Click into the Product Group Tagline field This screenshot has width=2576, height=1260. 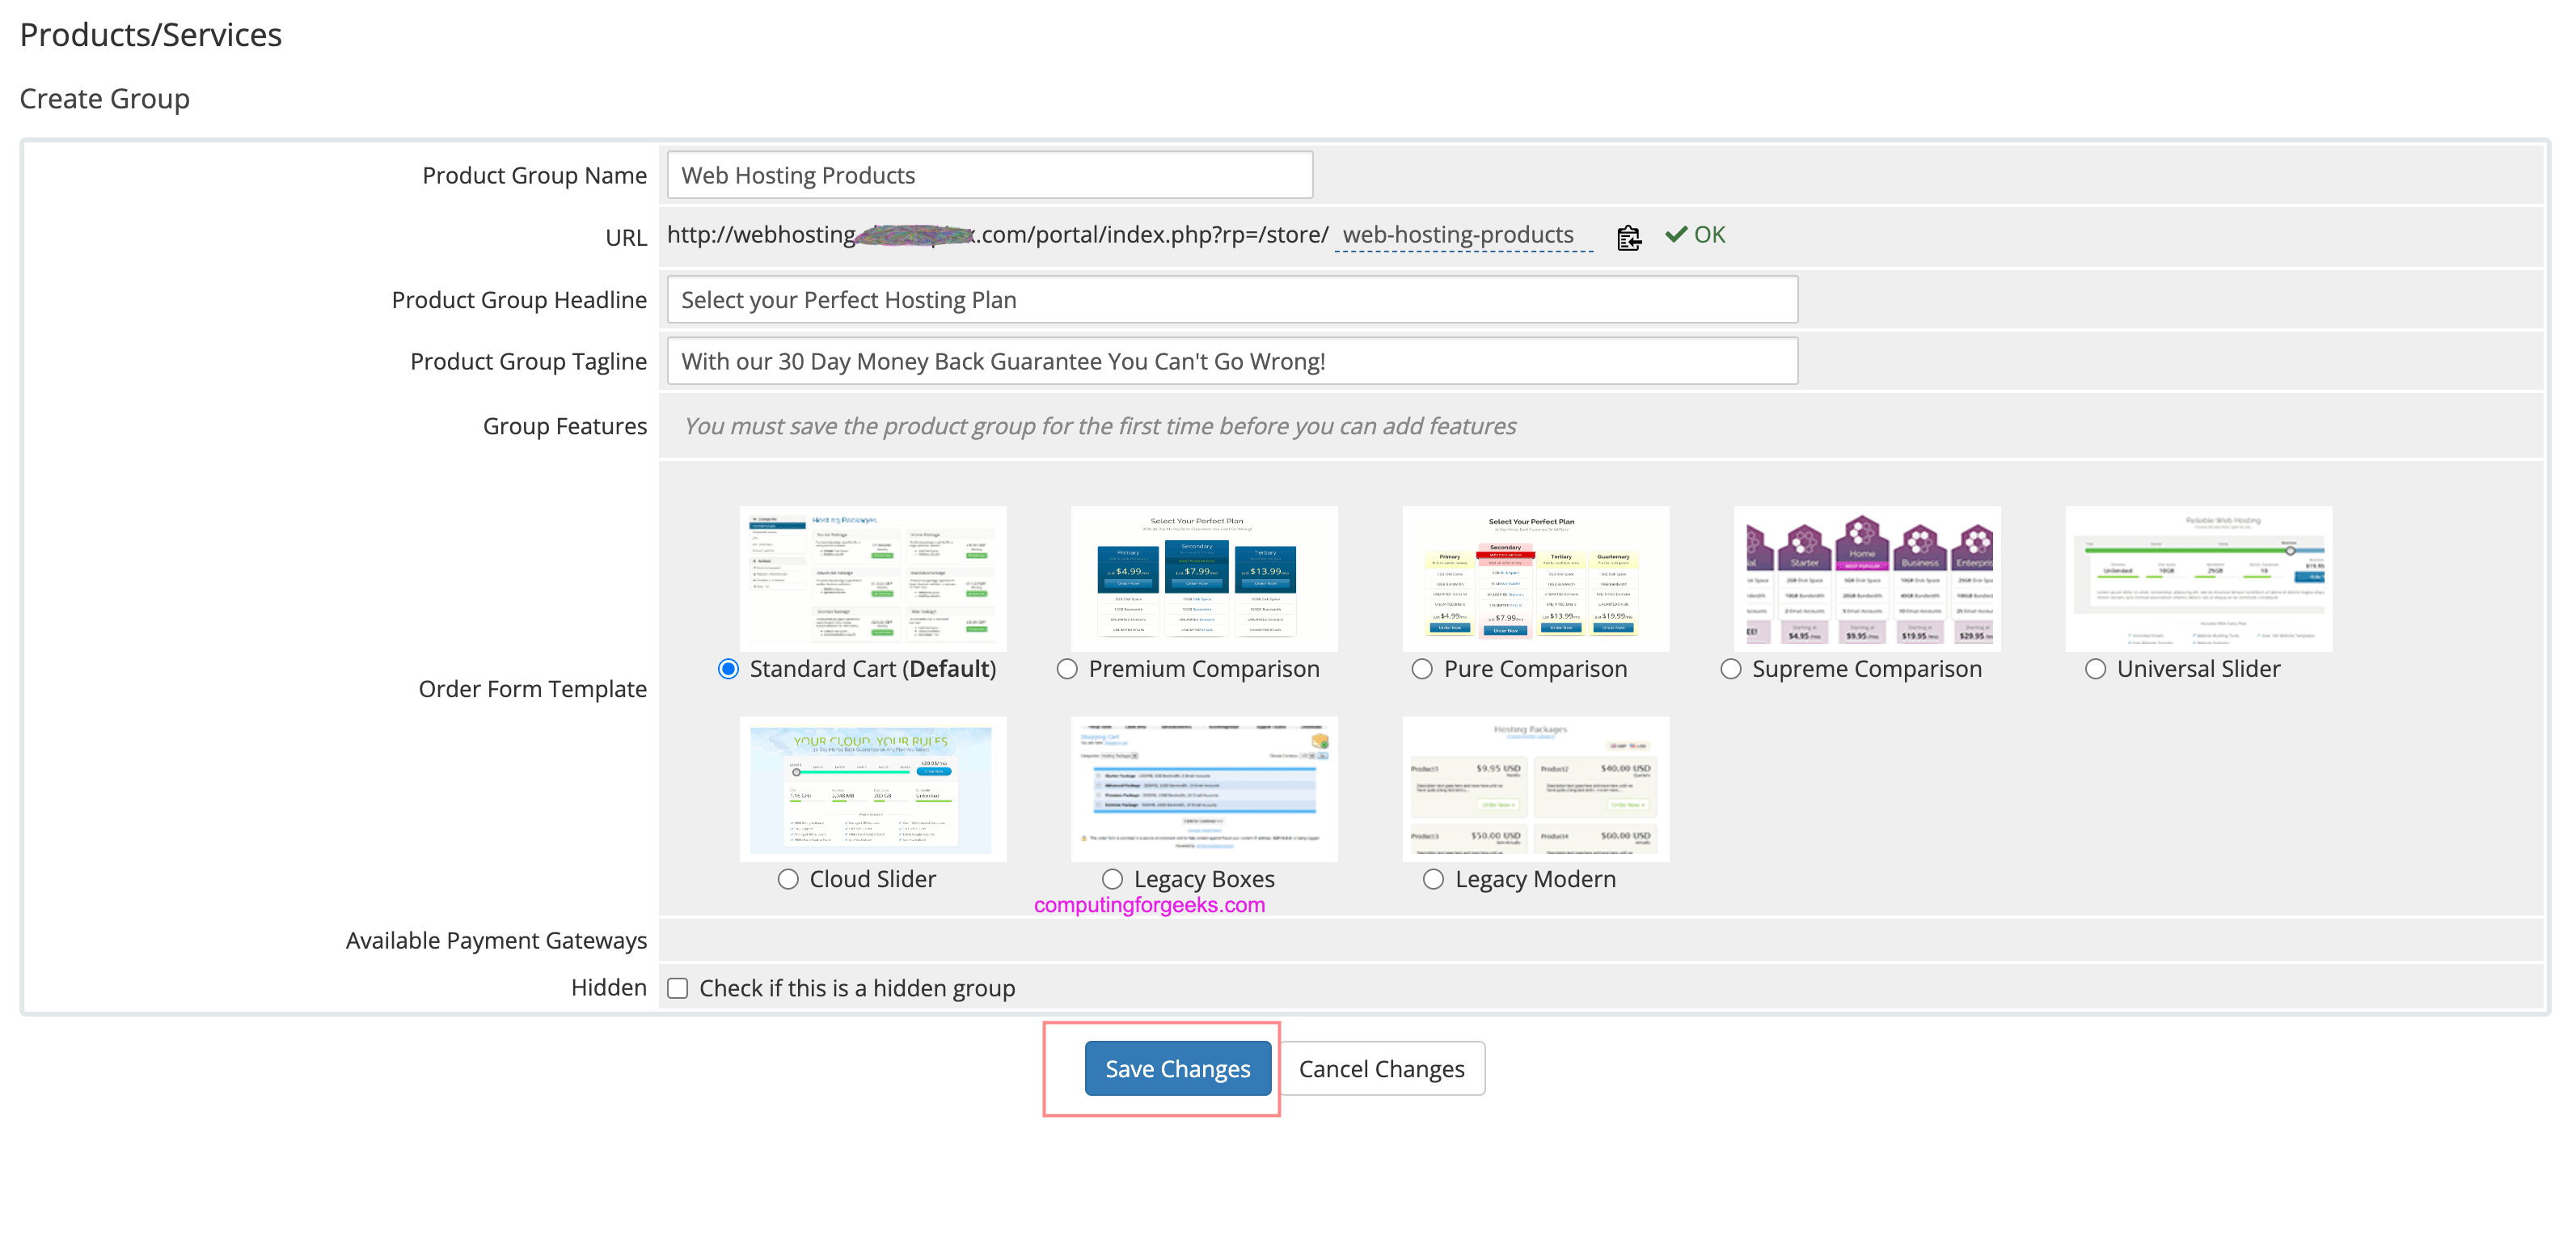[x=1232, y=361]
